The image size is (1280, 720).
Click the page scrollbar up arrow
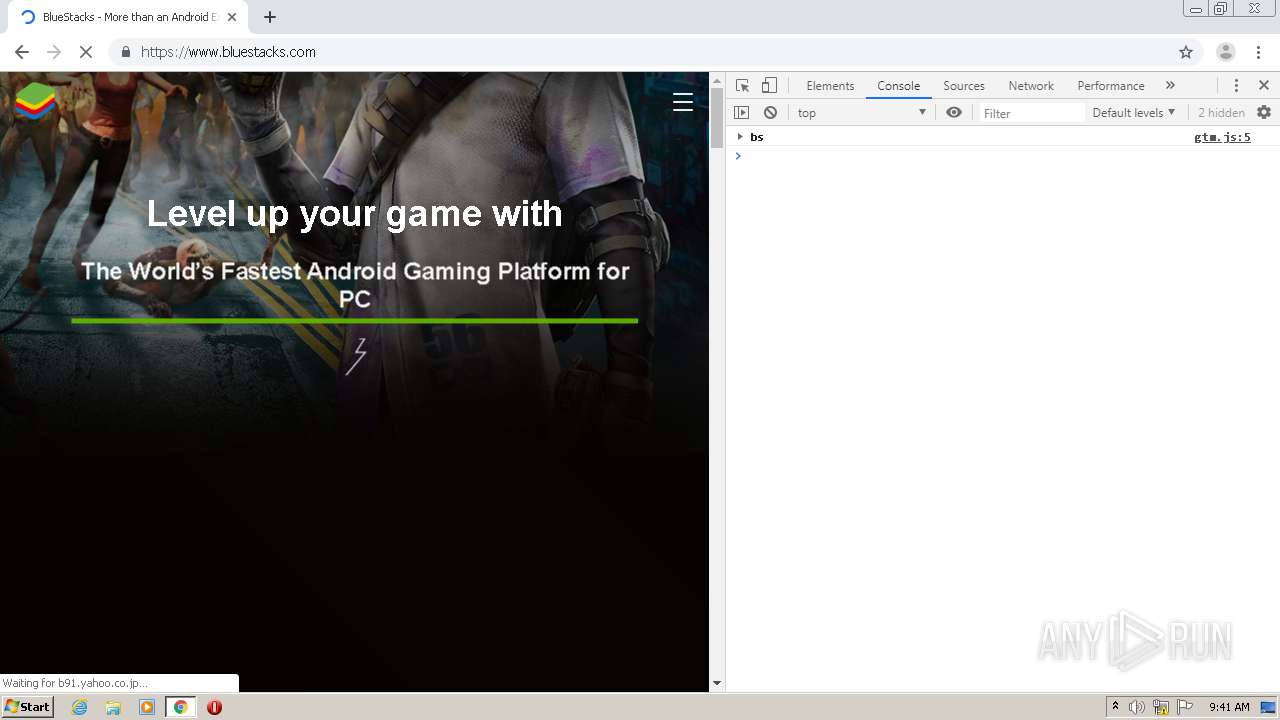click(x=716, y=79)
